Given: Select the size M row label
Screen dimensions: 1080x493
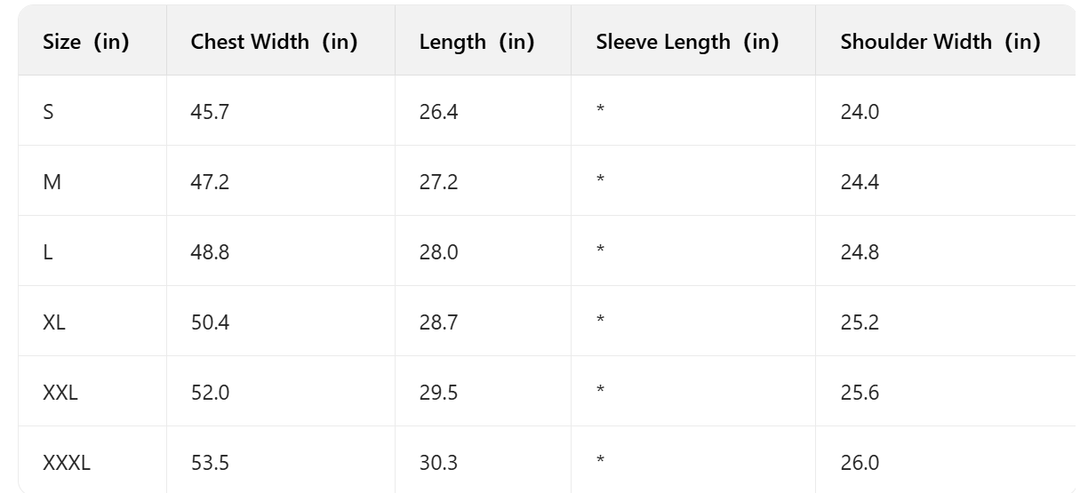Looking at the screenshot, I should pos(51,182).
